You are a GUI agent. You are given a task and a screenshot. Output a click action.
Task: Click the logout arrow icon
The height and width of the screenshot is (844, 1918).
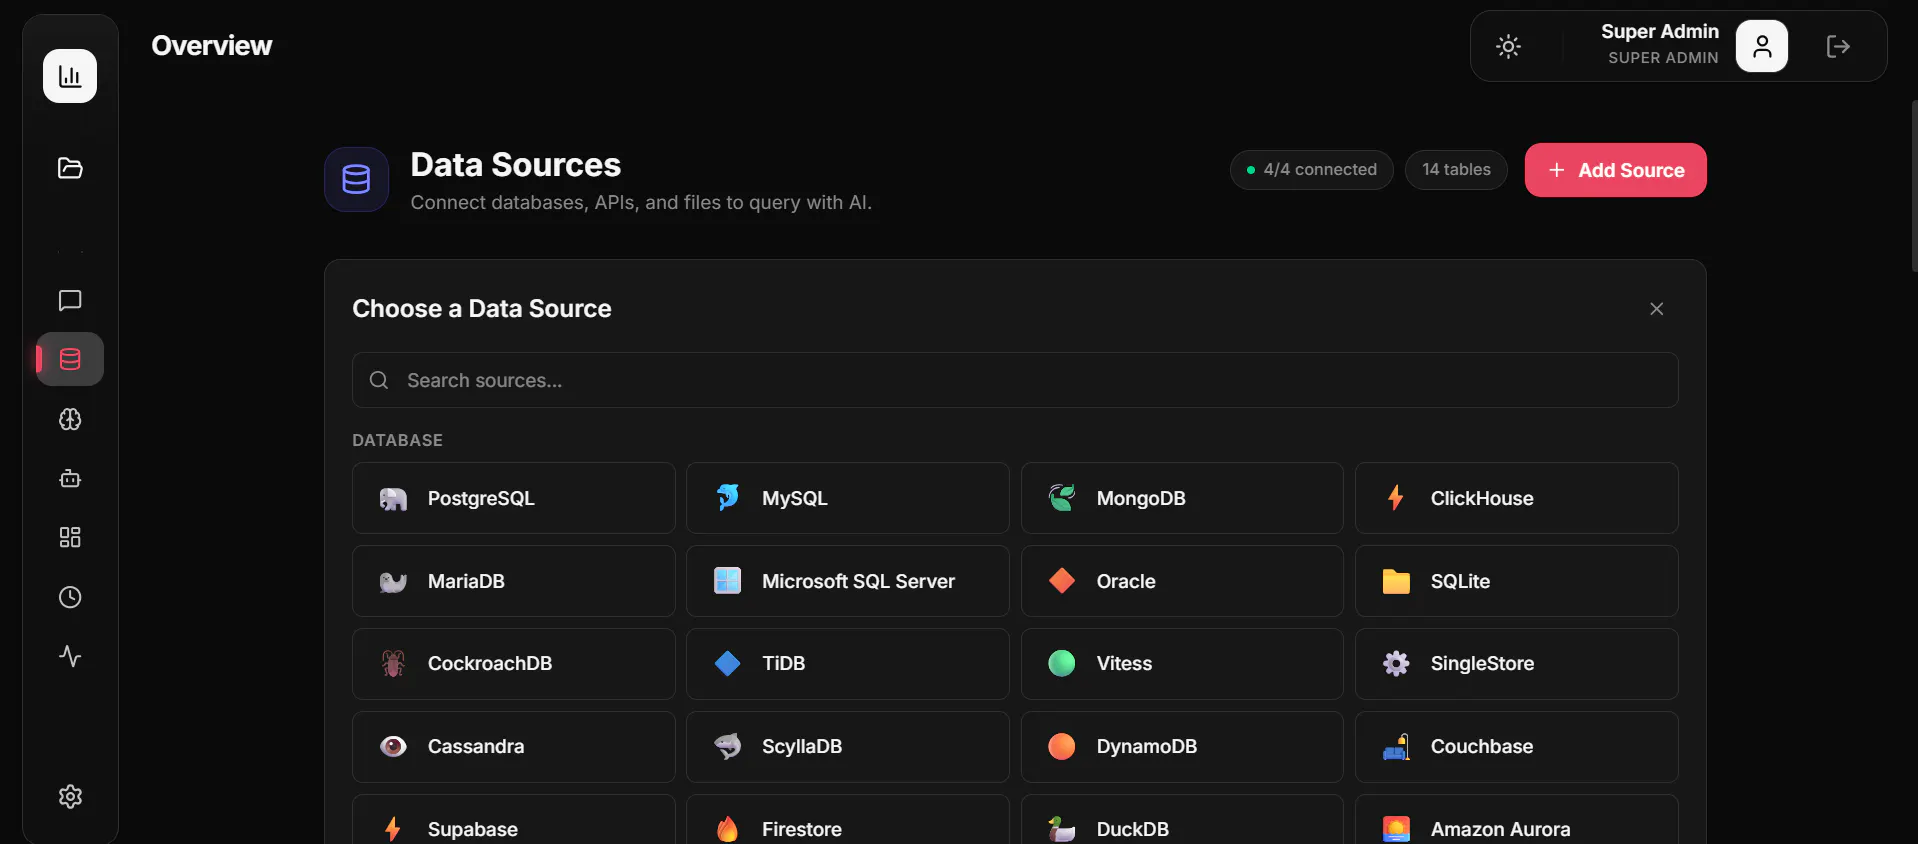[x=1838, y=46]
